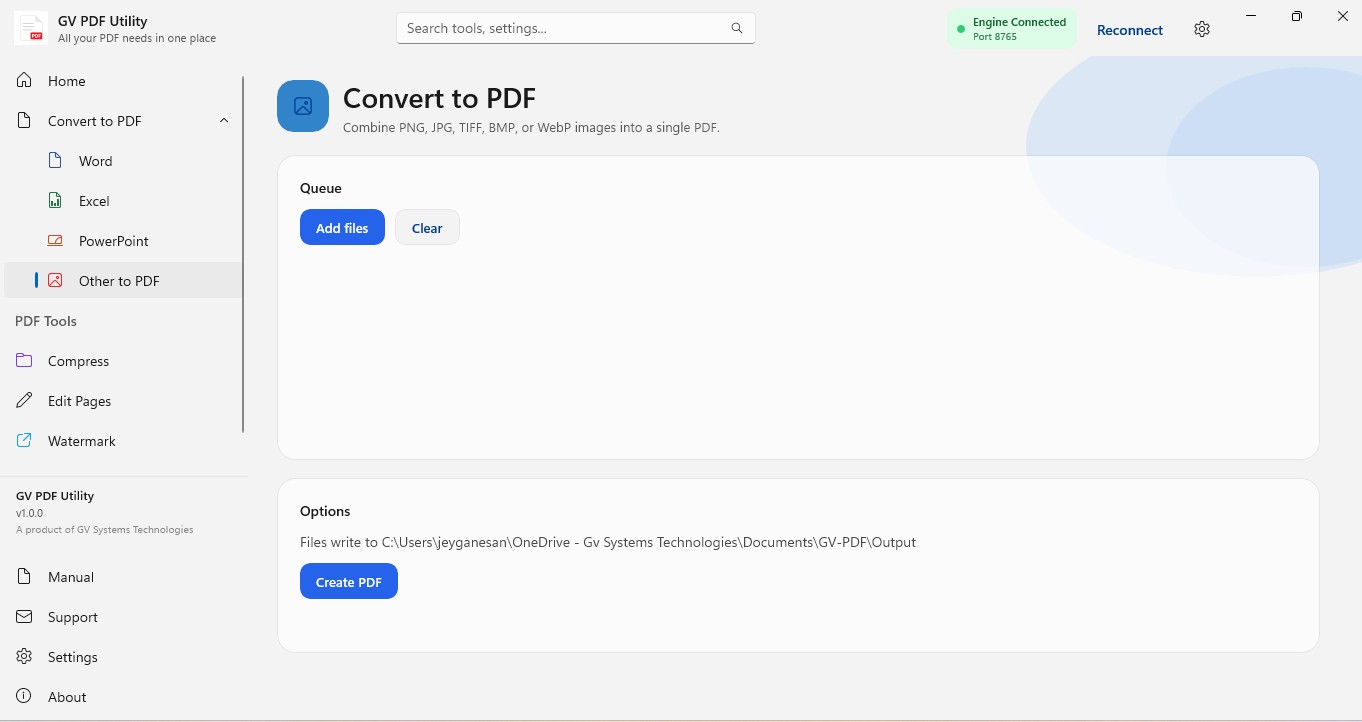Open settings via top-right gear icon
Screen dimensions: 1362x722
coord(1202,29)
